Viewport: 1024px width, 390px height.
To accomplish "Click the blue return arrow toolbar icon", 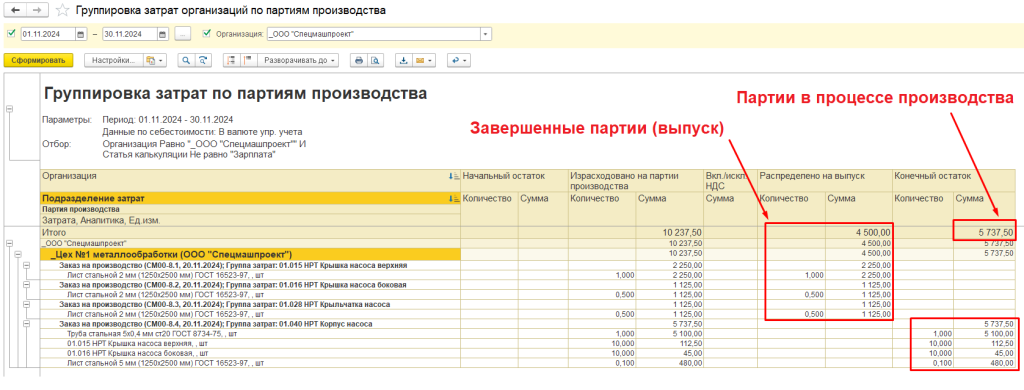I will (x=455, y=60).
